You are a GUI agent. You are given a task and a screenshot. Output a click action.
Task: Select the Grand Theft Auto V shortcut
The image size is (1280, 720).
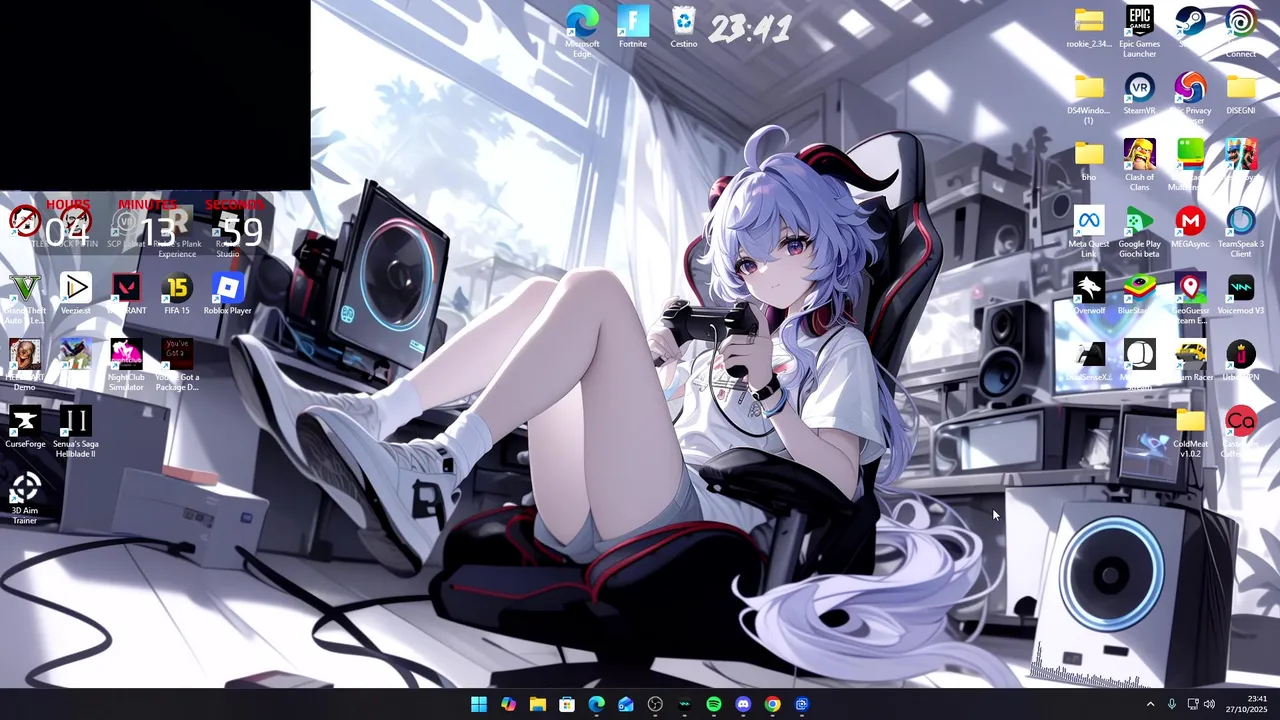[25, 299]
